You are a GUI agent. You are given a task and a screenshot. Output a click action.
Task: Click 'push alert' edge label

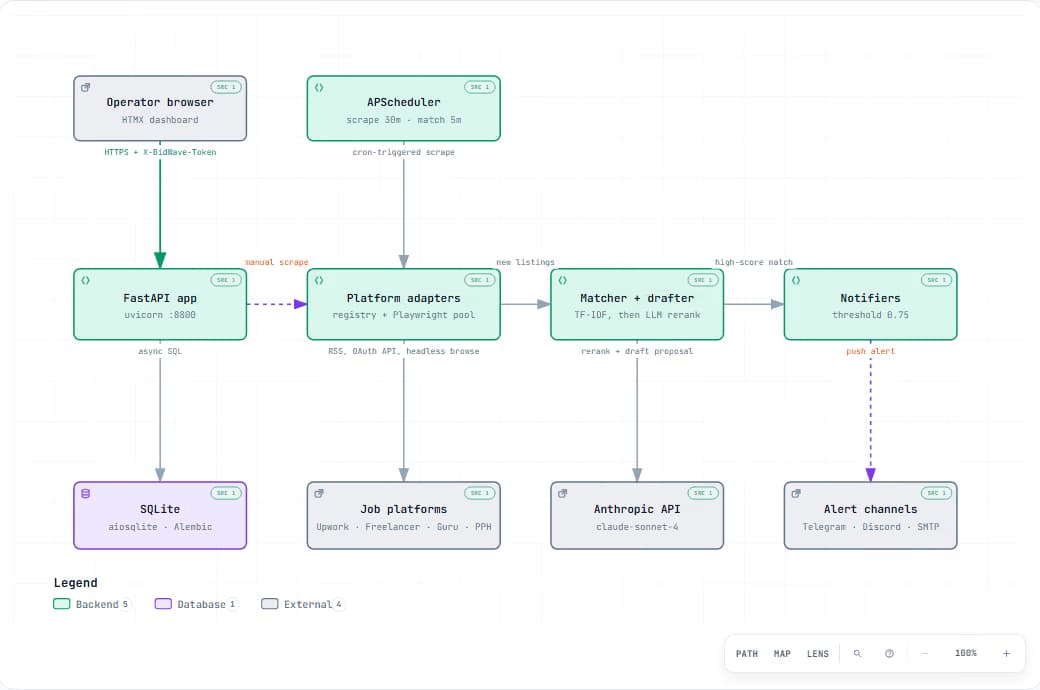tap(870, 351)
